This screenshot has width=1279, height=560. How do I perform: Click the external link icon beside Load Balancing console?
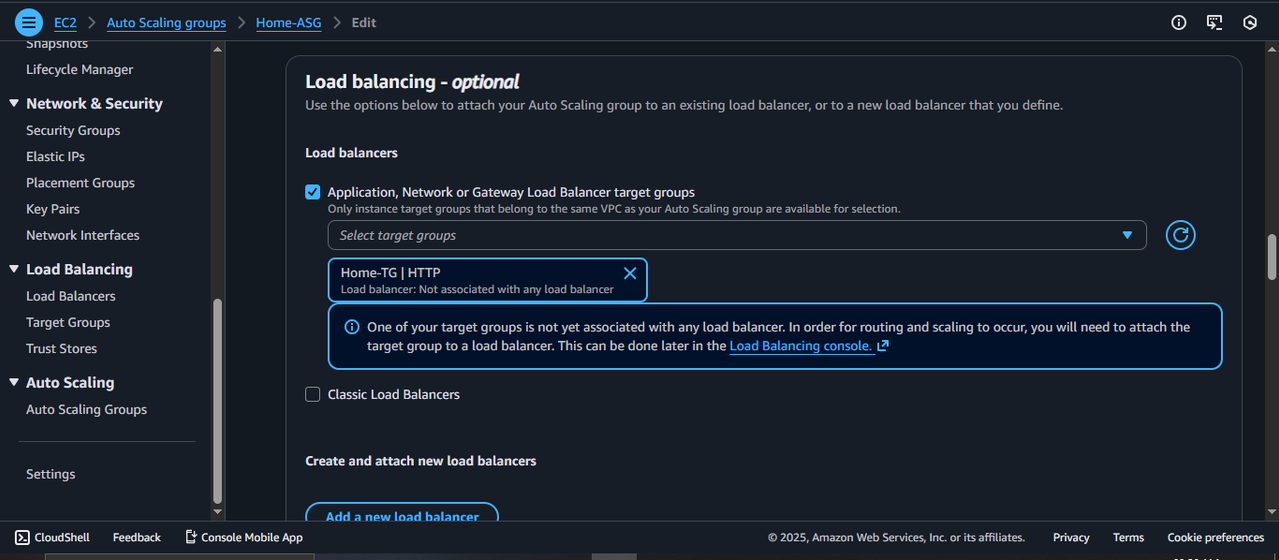click(883, 346)
